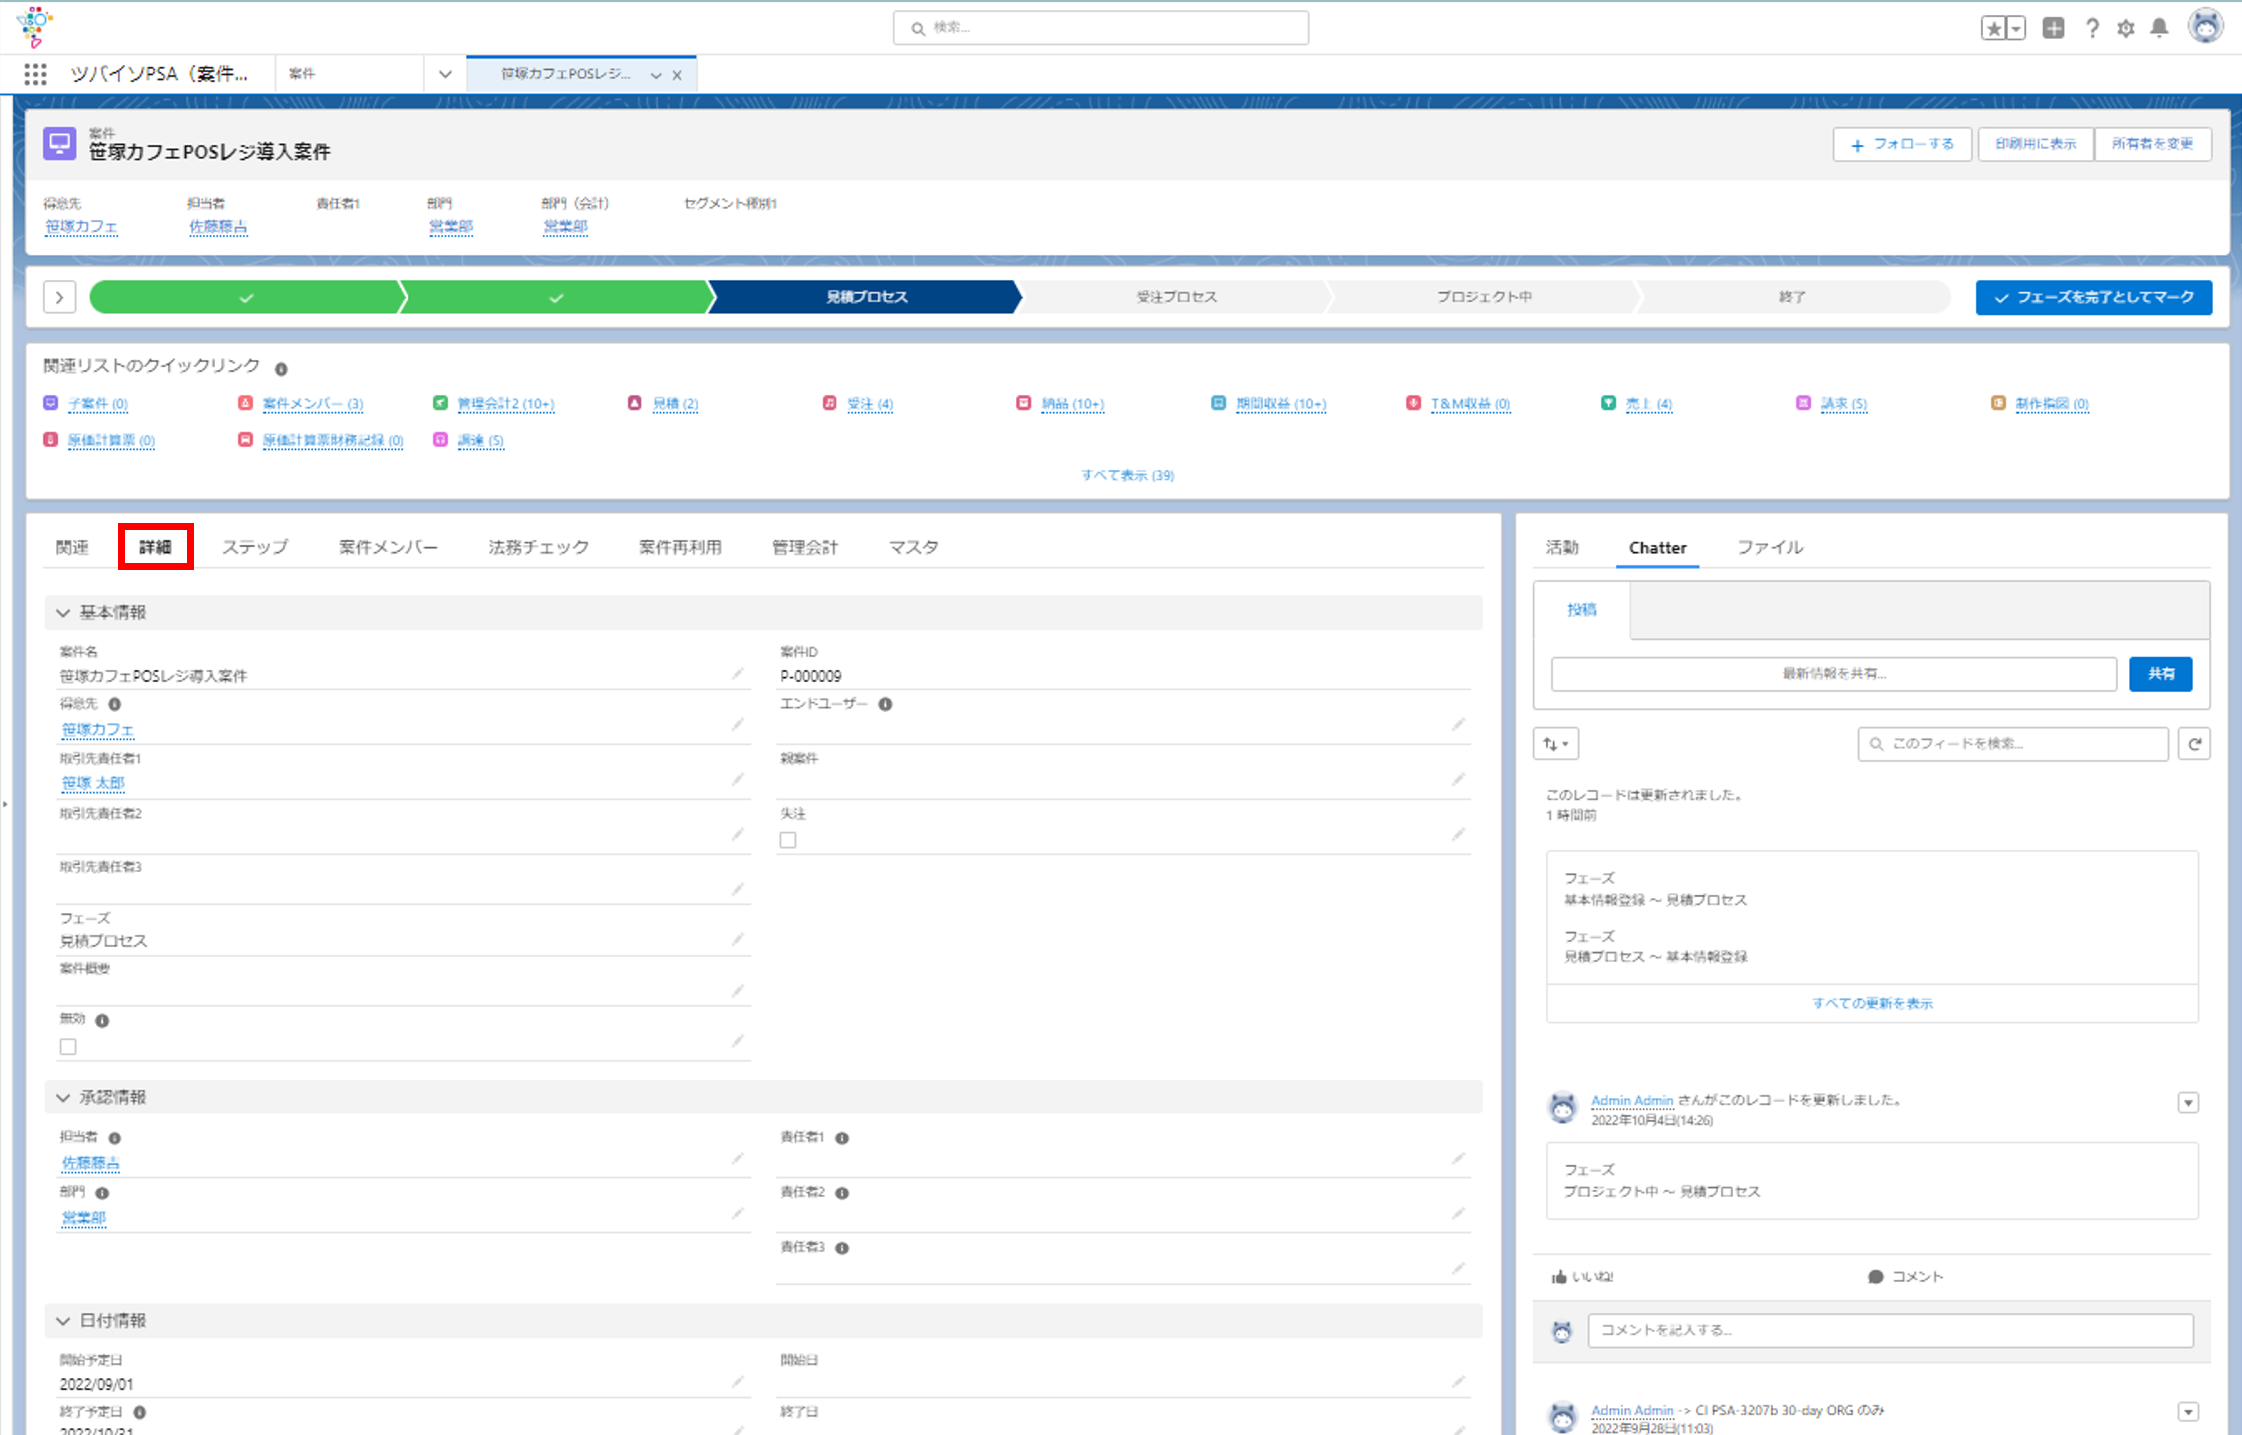Open the setup gear menu

pos(2125,28)
